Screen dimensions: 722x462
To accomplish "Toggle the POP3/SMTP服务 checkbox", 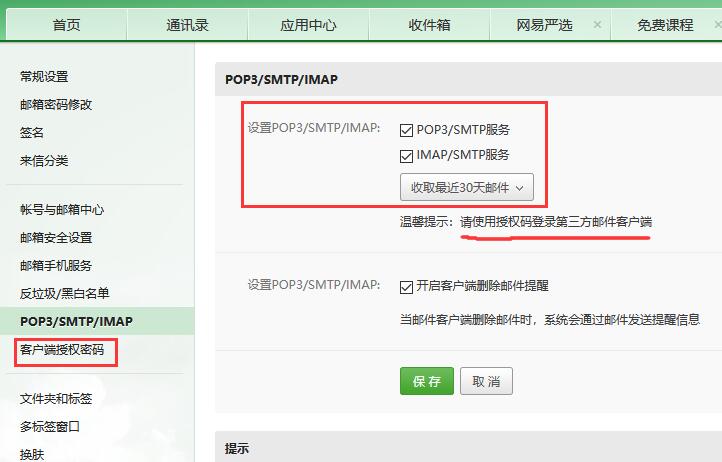I will (406, 130).
